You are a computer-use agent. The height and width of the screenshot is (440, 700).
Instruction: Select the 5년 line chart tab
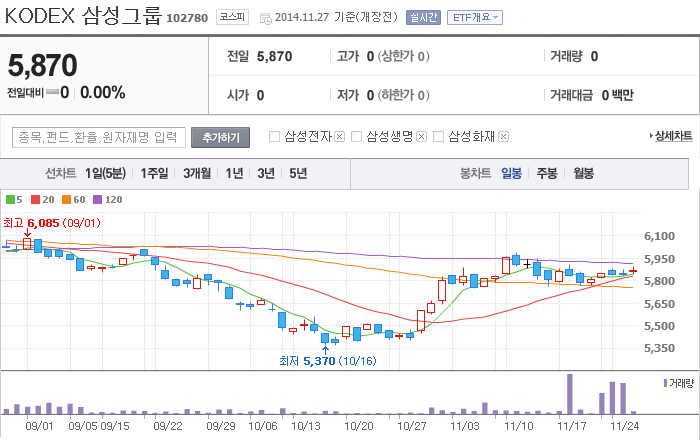298,173
